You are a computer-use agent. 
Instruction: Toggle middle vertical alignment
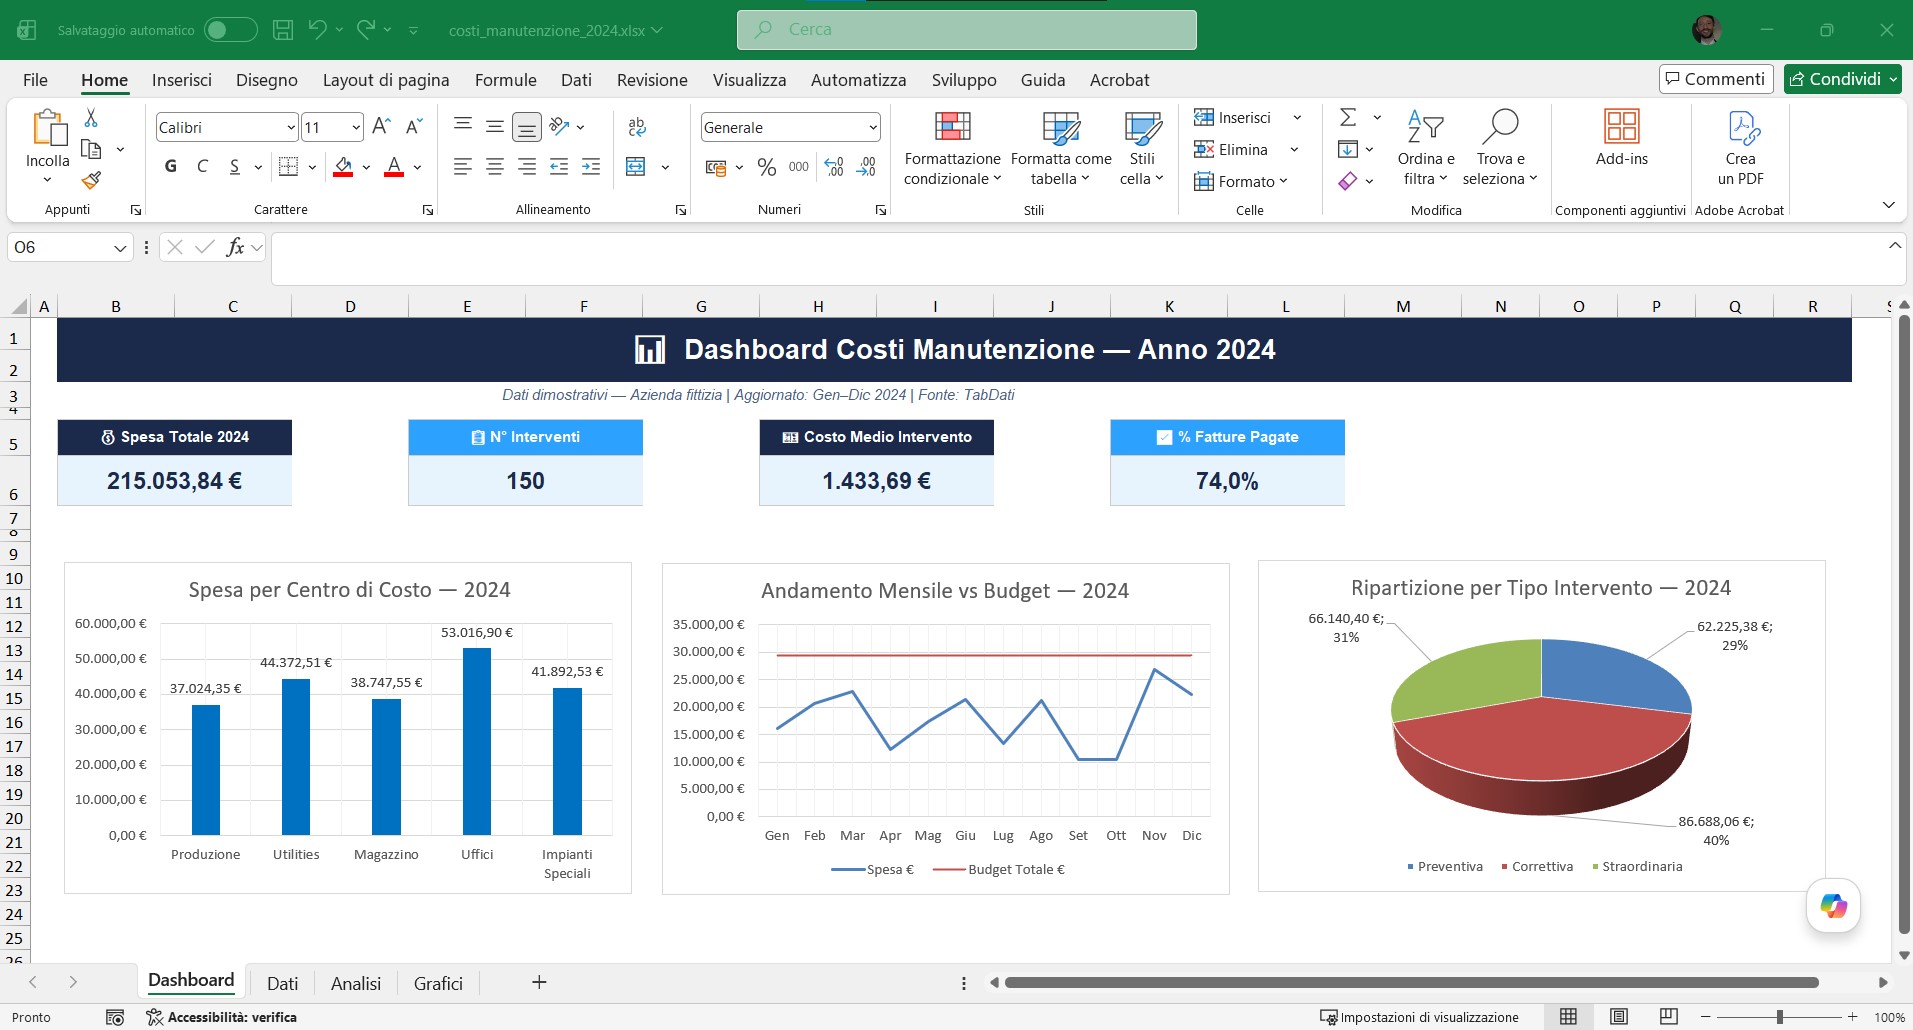point(495,127)
